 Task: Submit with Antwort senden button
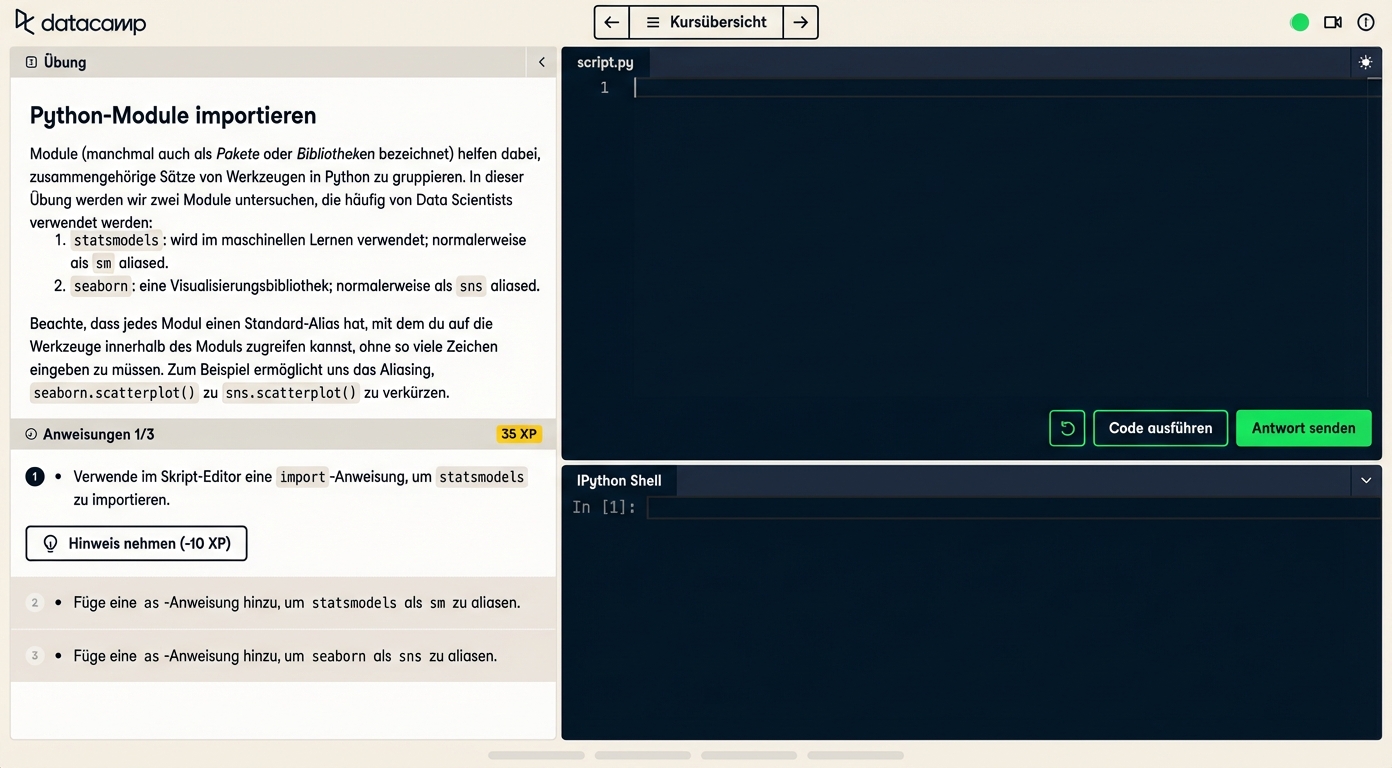(x=1303, y=428)
